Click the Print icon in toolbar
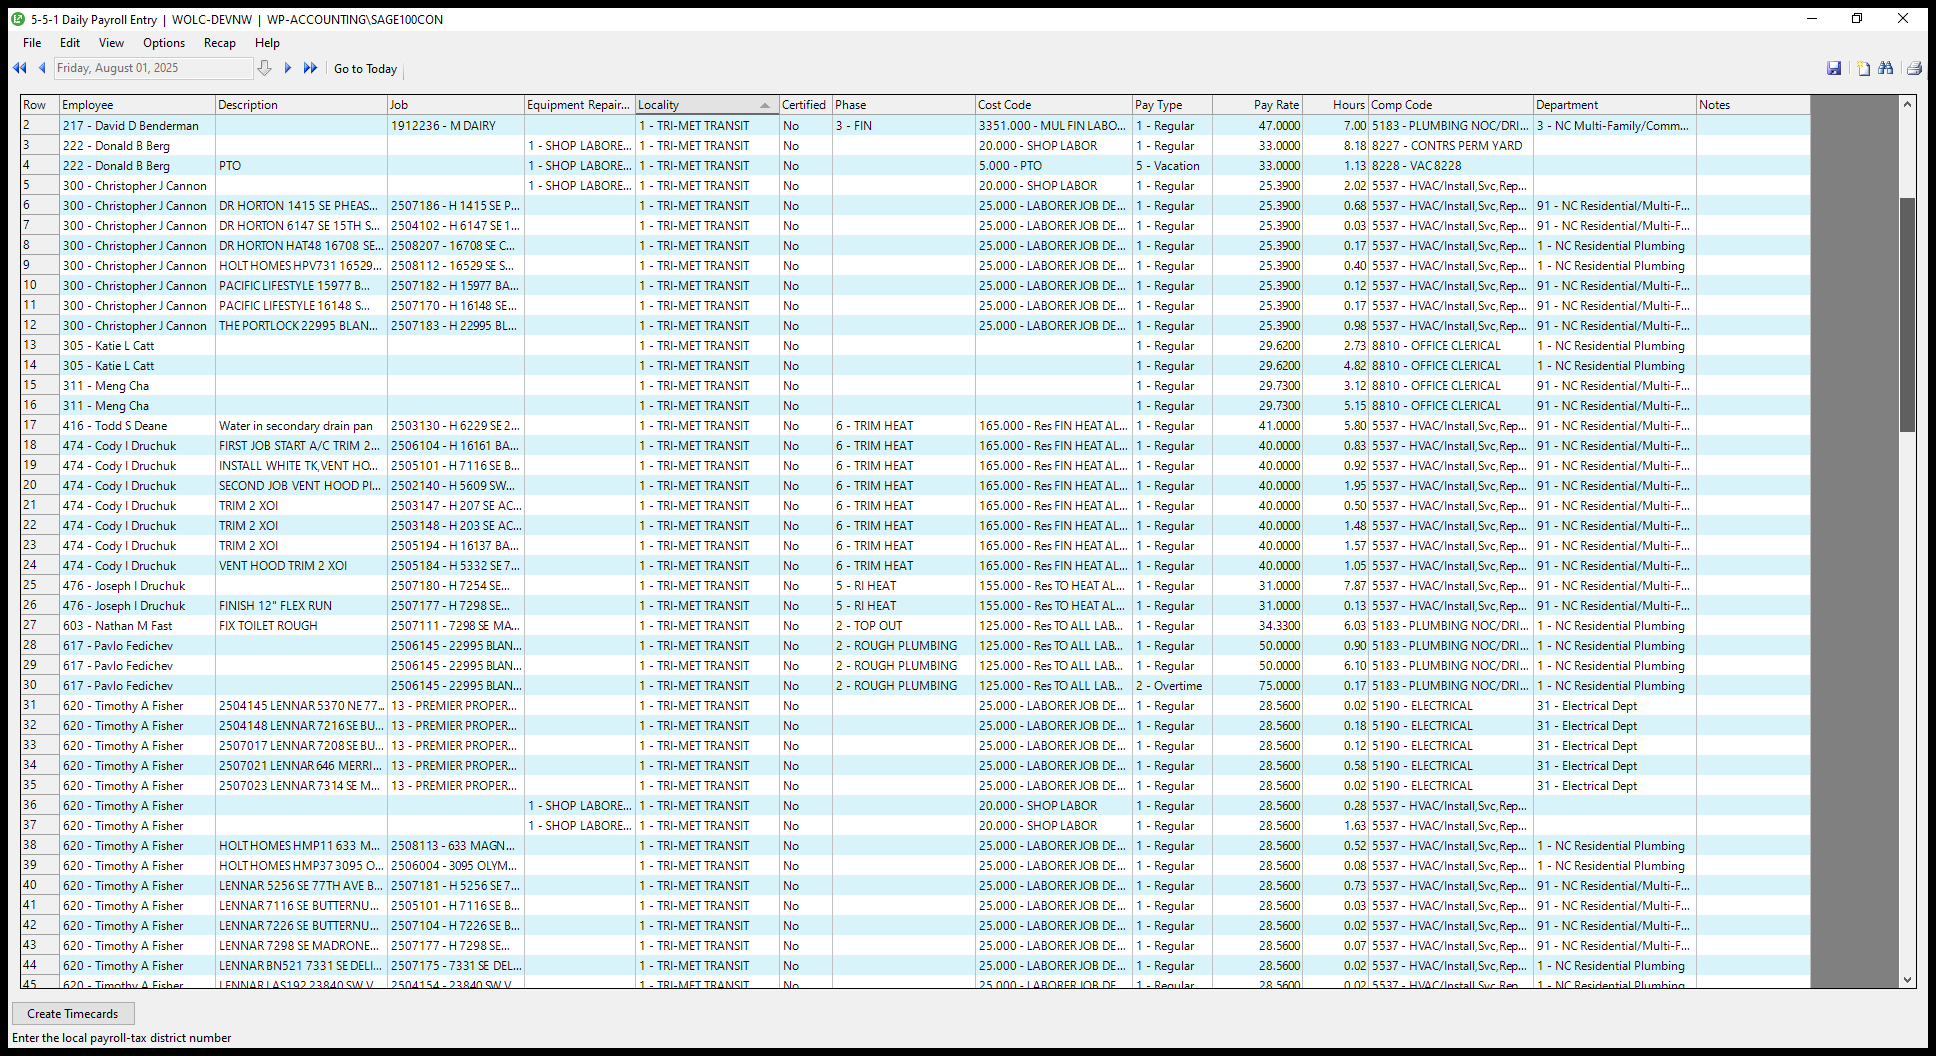The image size is (1936, 1056). coord(1914,68)
